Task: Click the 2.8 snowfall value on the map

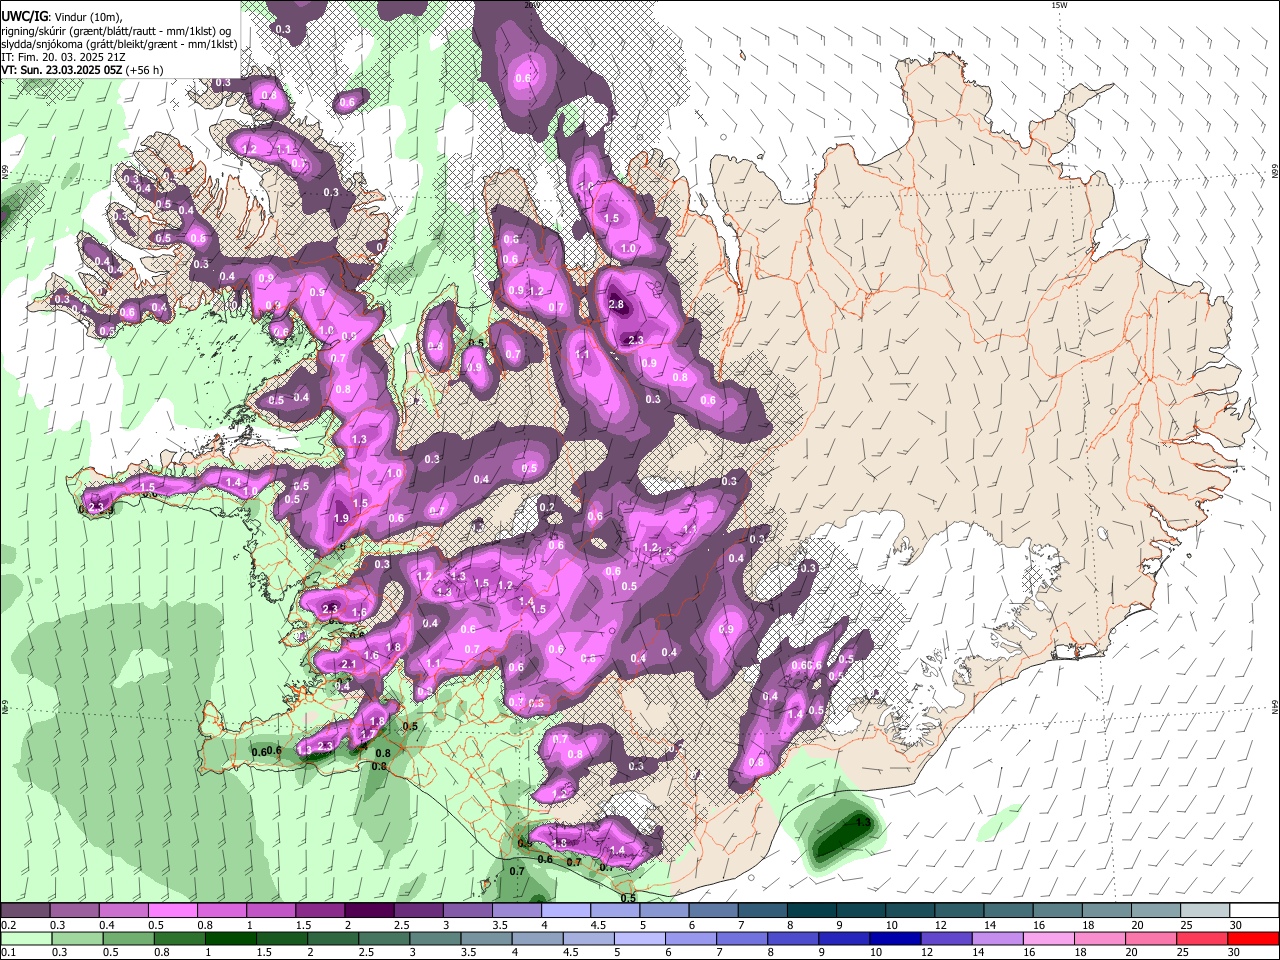Action: tap(616, 305)
